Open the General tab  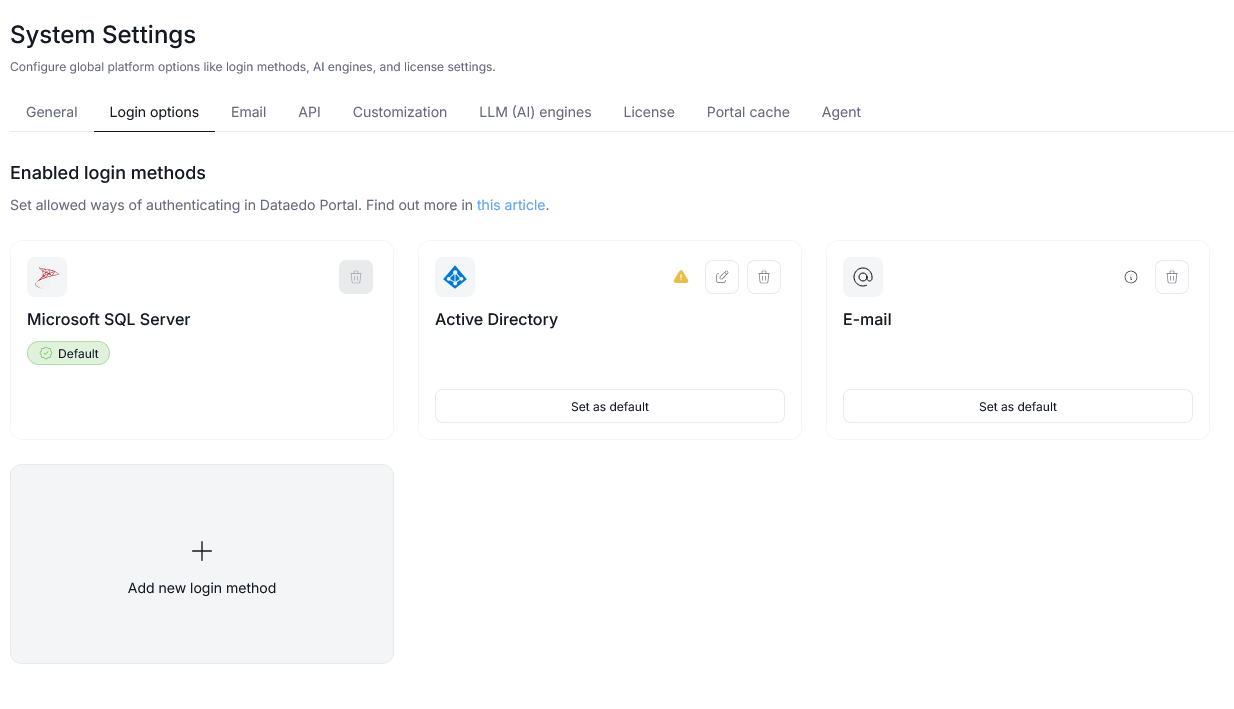pyautogui.click(x=52, y=112)
